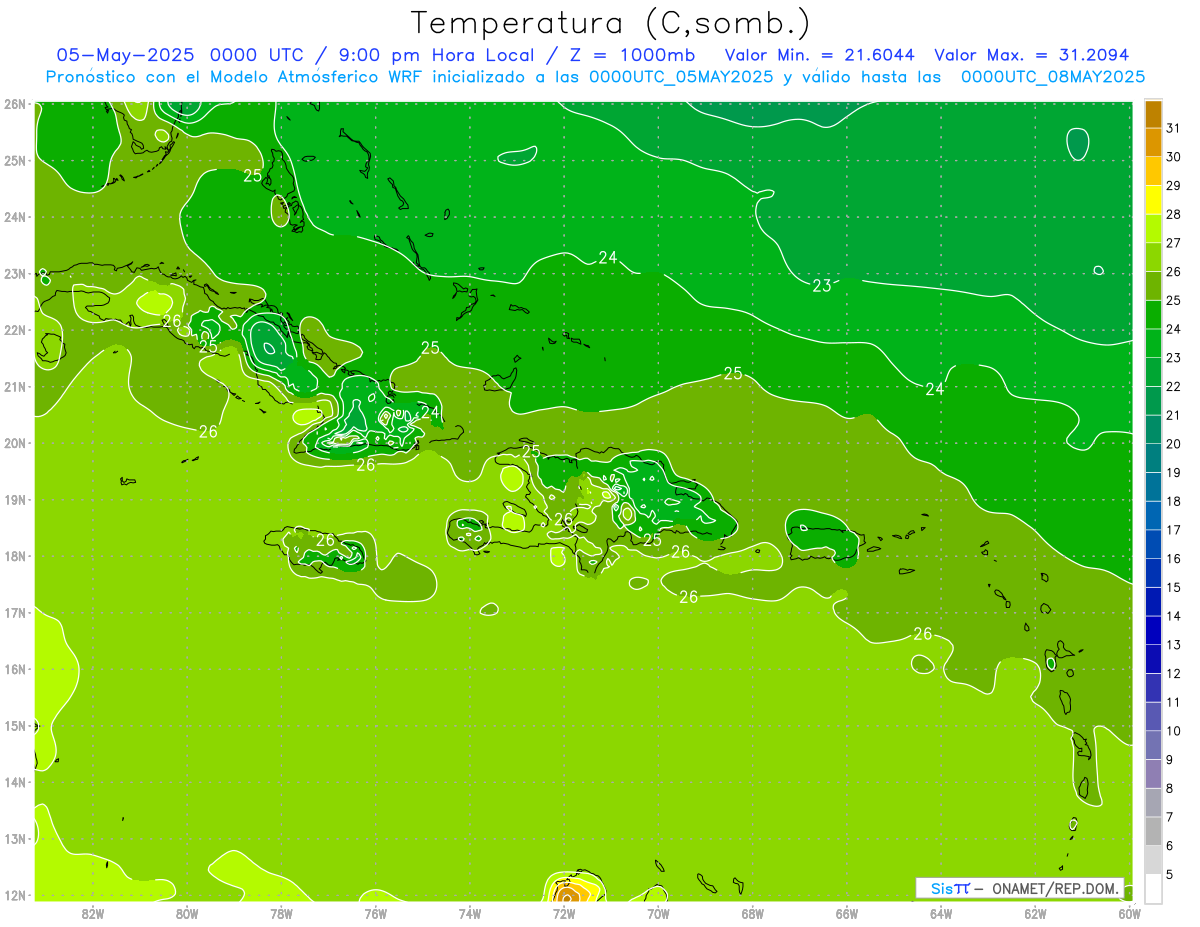Image resolution: width=1200 pixels, height=927 pixels.
Task: Click the '70W' longitude axis label
Action: [x=658, y=913]
